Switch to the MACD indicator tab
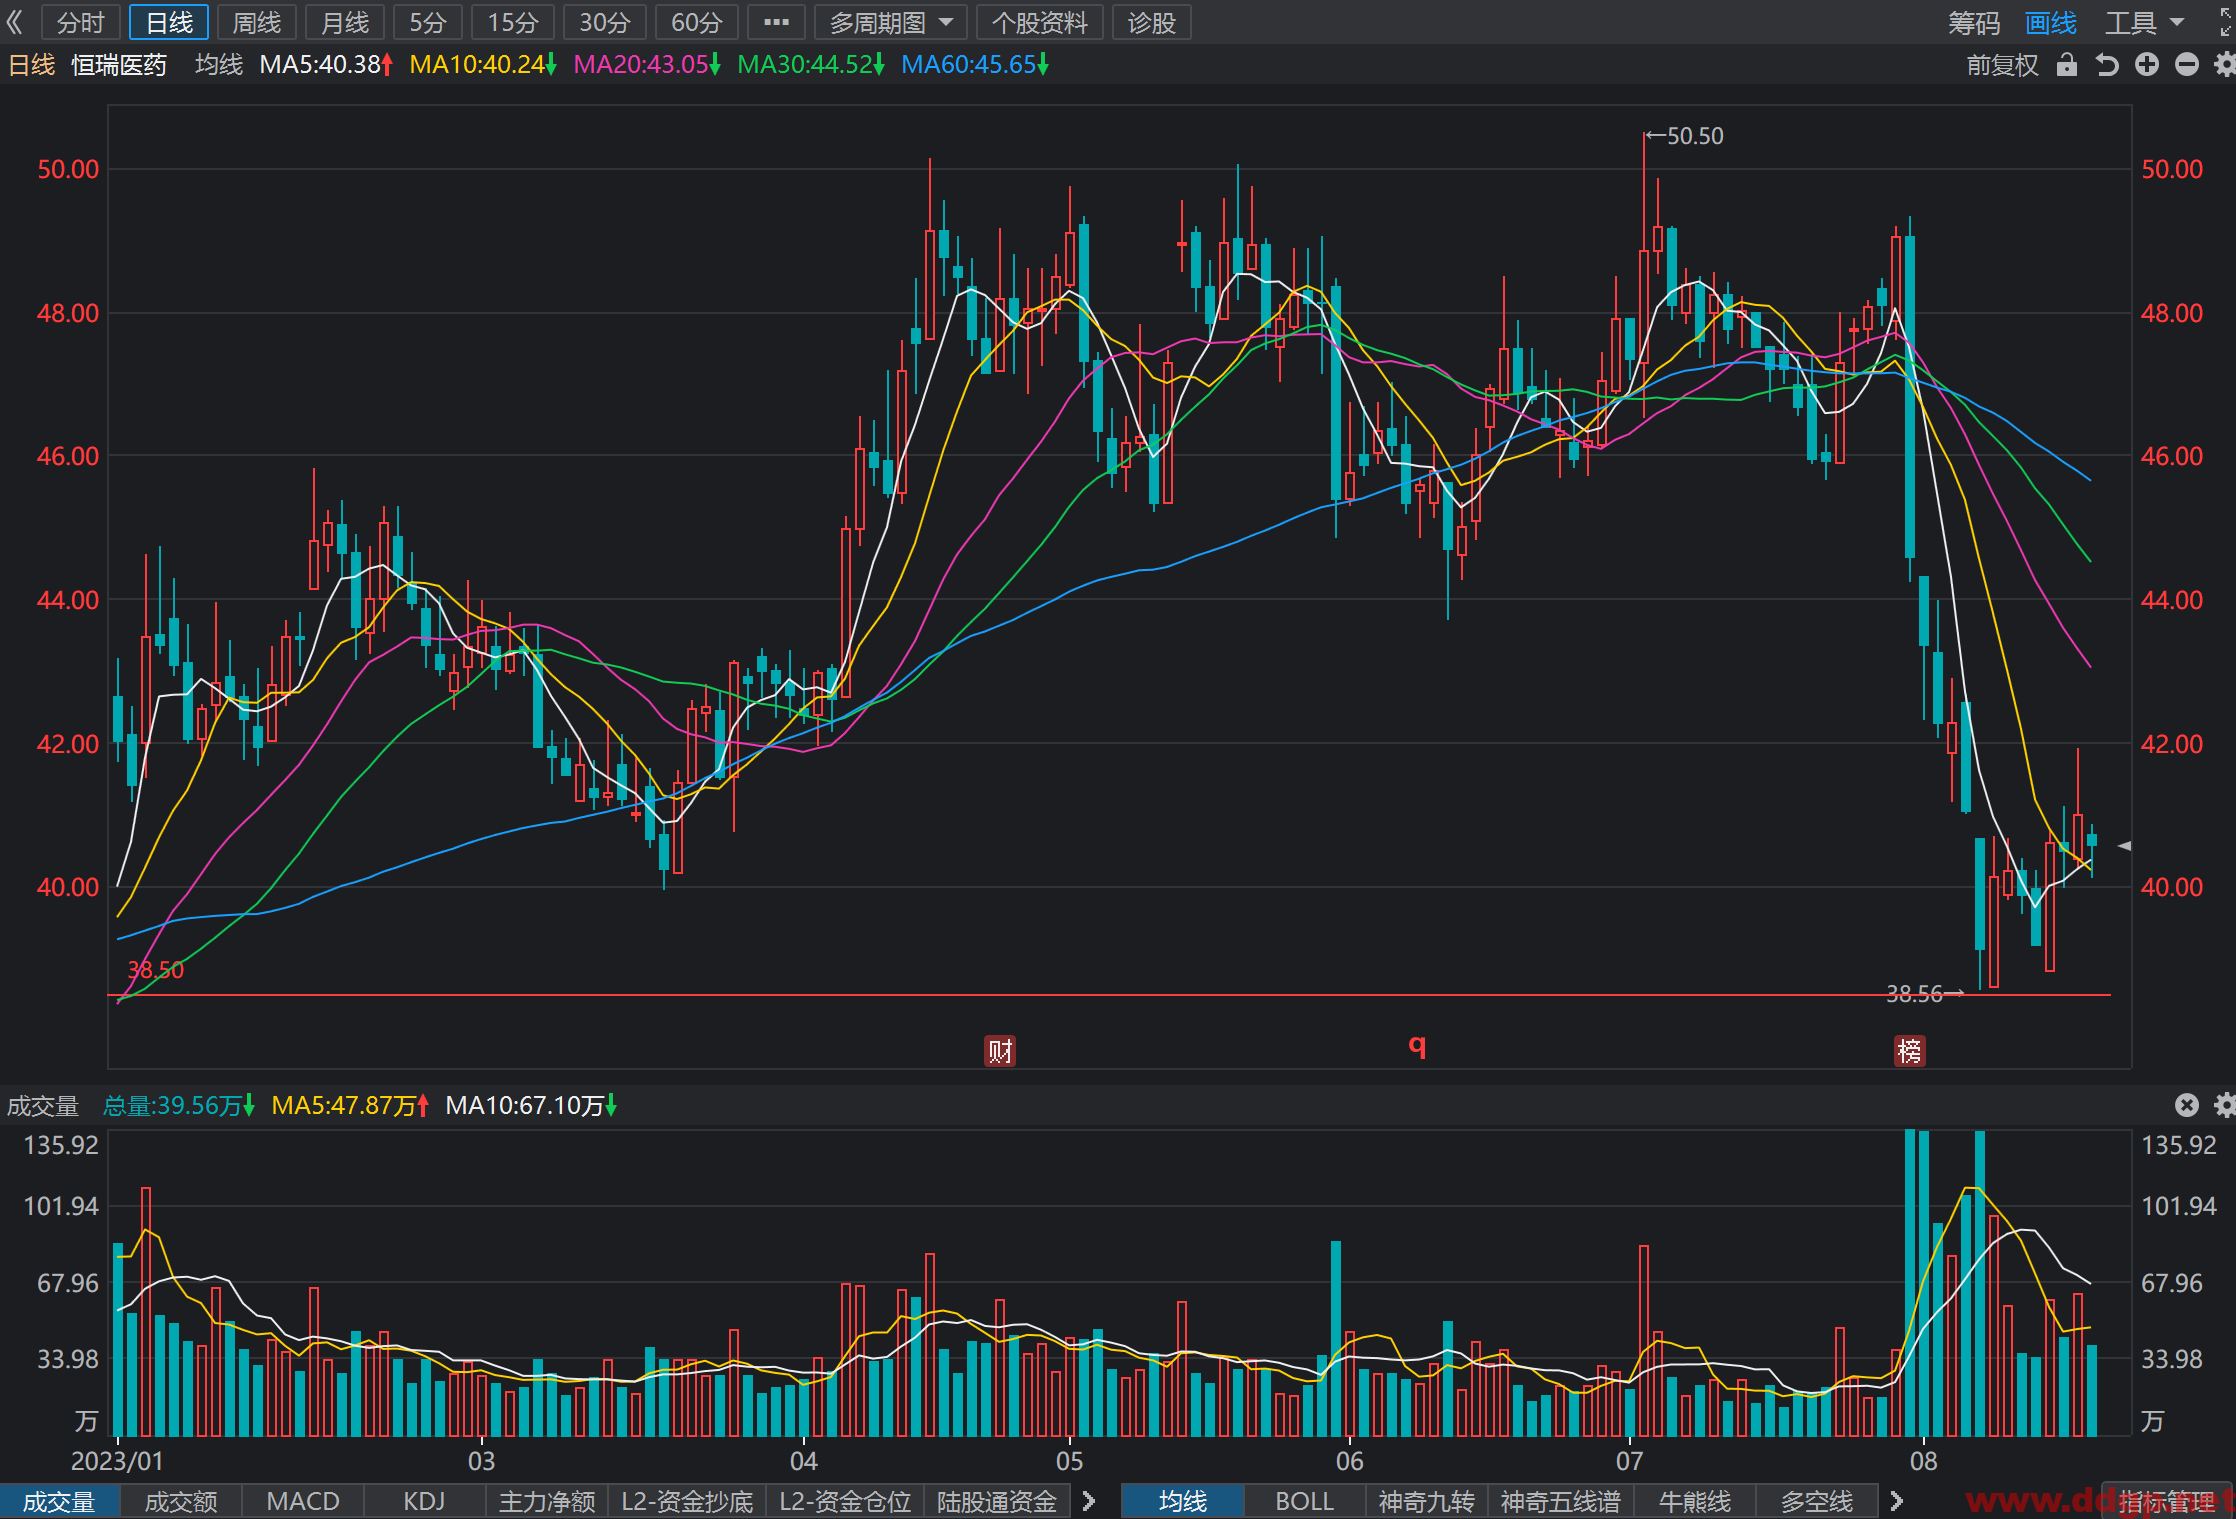Screen dimensions: 2236x1519 point(303,1501)
